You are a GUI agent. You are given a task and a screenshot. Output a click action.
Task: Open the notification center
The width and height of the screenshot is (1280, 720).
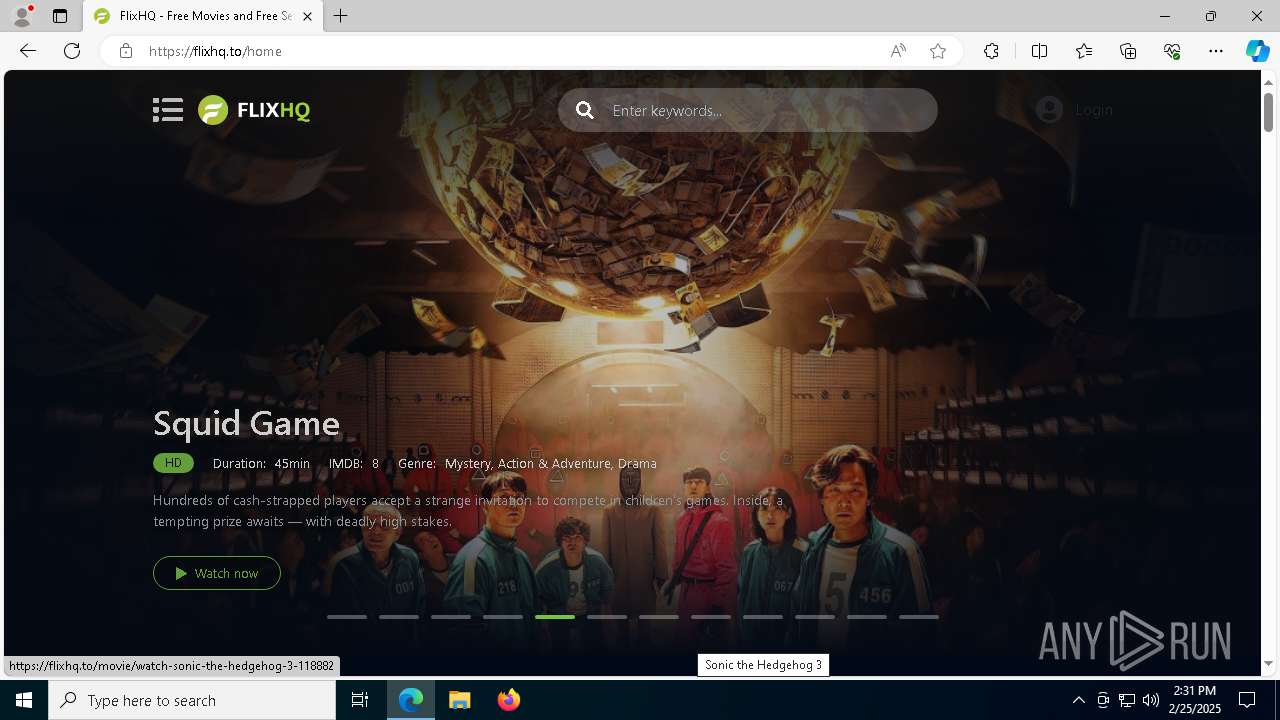(1247, 700)
